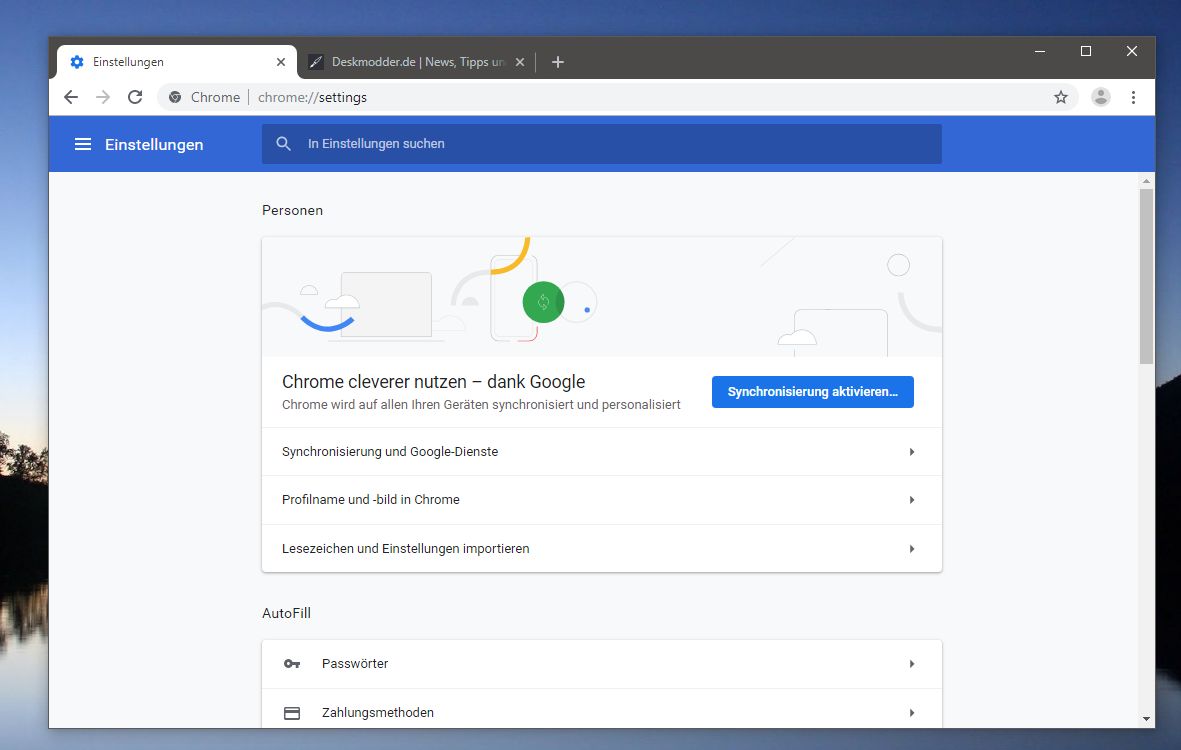Click the AutoFill section heading
The height and width of the screenshot is (750, 1181).
(286, 613)
